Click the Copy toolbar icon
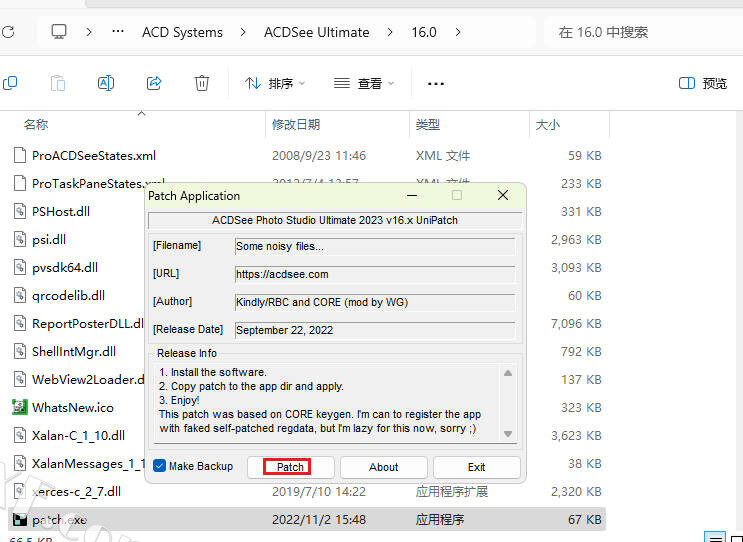The image size is (743, 542). 10,83
